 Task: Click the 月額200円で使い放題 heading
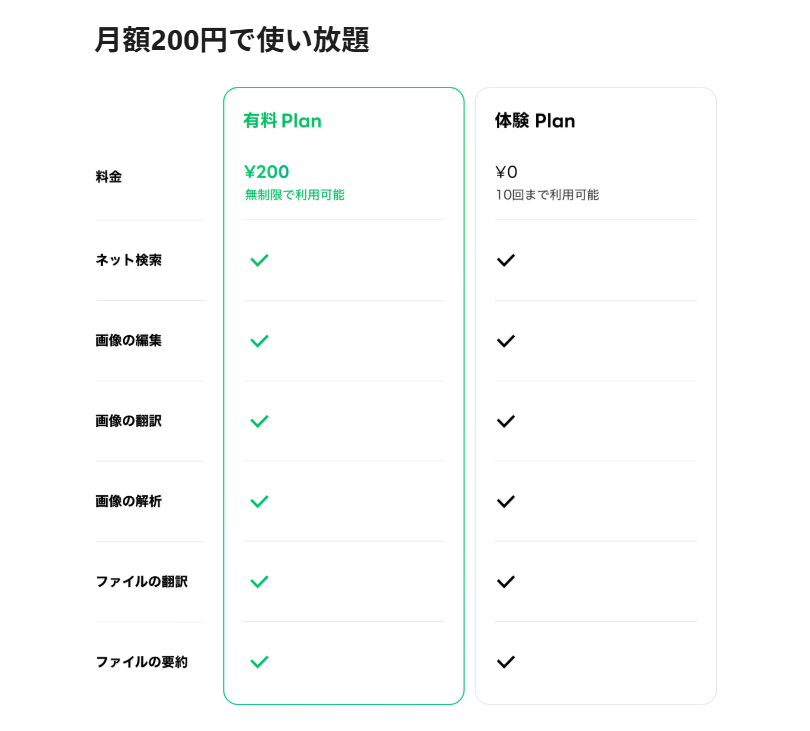pos(232,40)
